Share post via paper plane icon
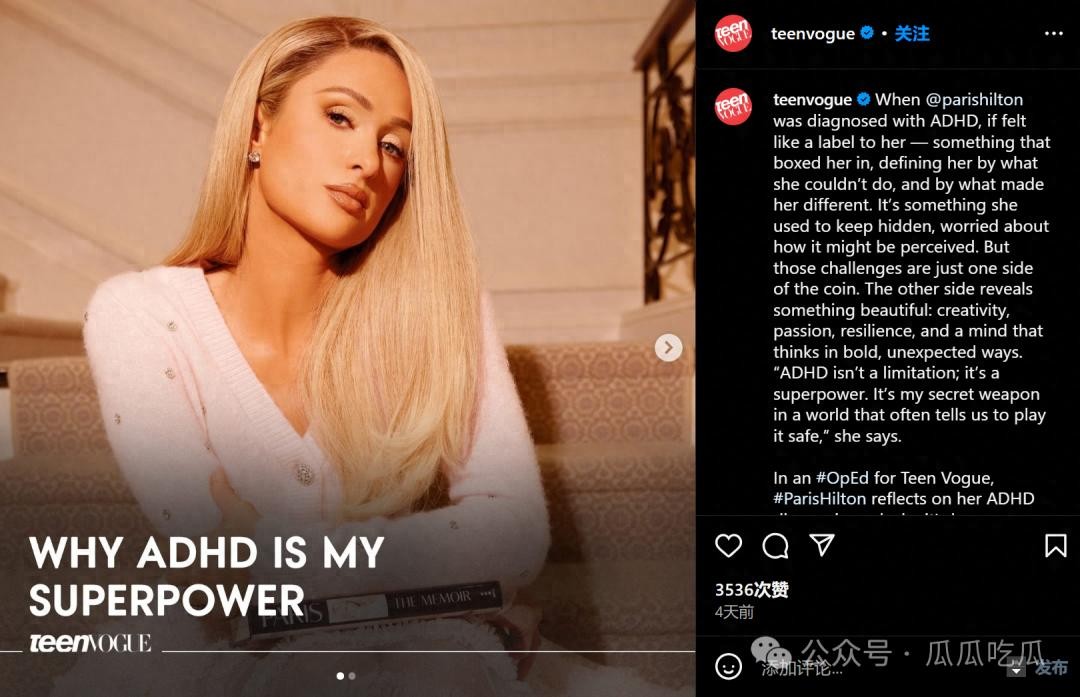Image resolution: width=1080 pixels, height=697 pixels. pos(822,545)
